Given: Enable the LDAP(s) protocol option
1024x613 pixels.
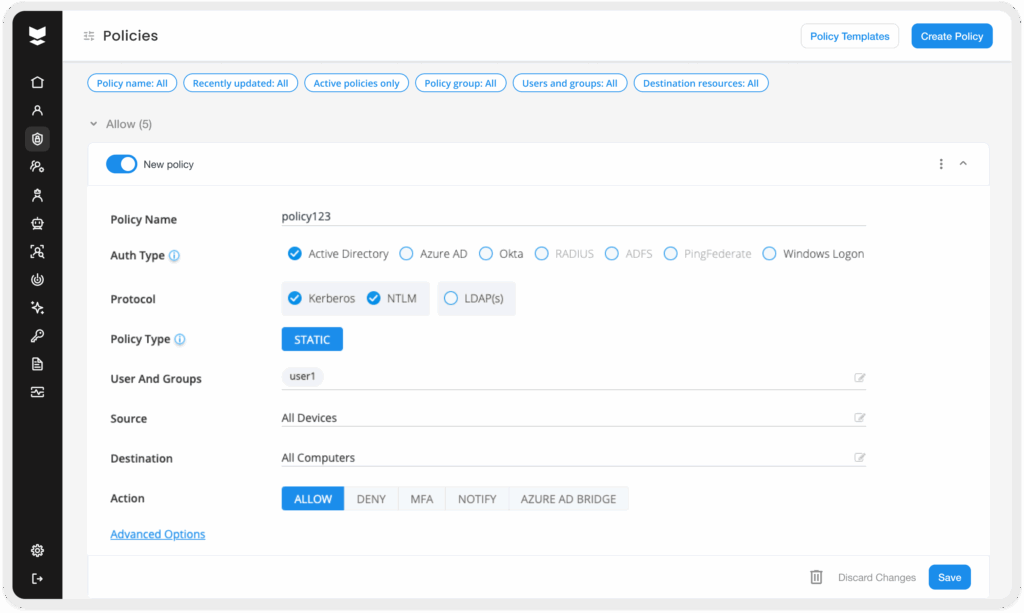Looking at the screenshot, I should (x=451, y=298).
